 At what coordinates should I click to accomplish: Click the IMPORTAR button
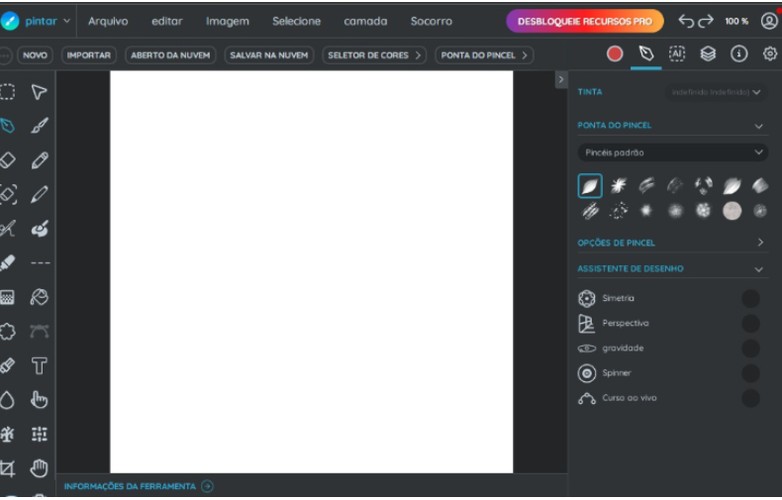(89, 55)
